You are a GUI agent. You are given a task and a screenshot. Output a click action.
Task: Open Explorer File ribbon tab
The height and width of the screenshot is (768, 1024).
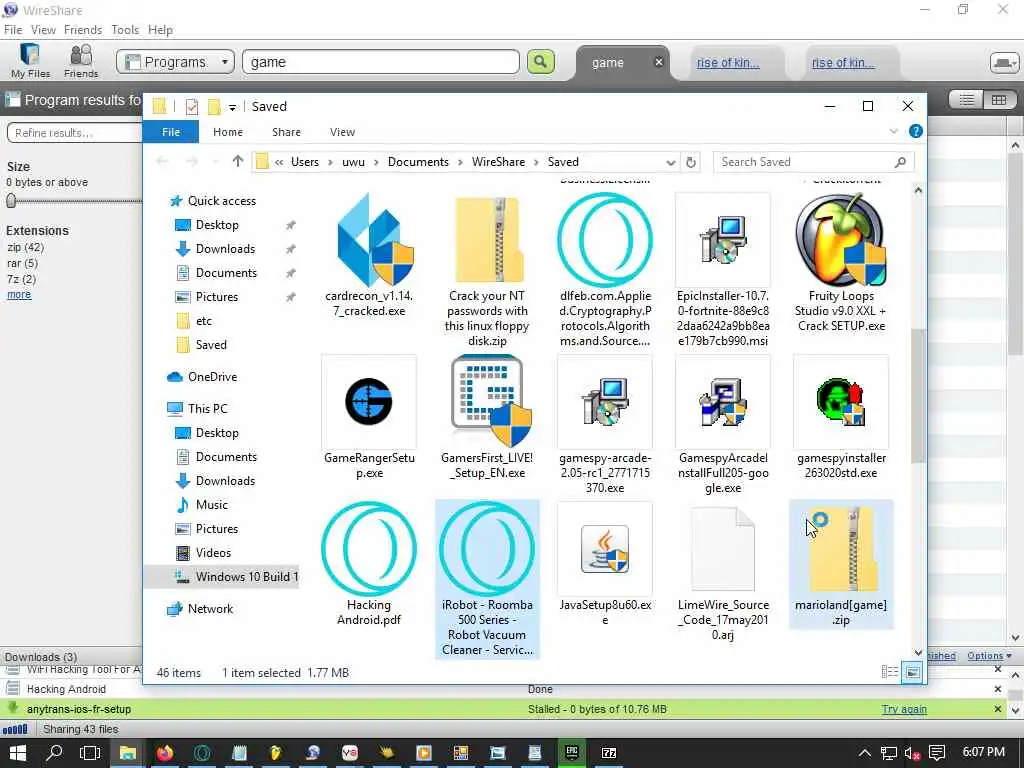click(x=171, y=132)
